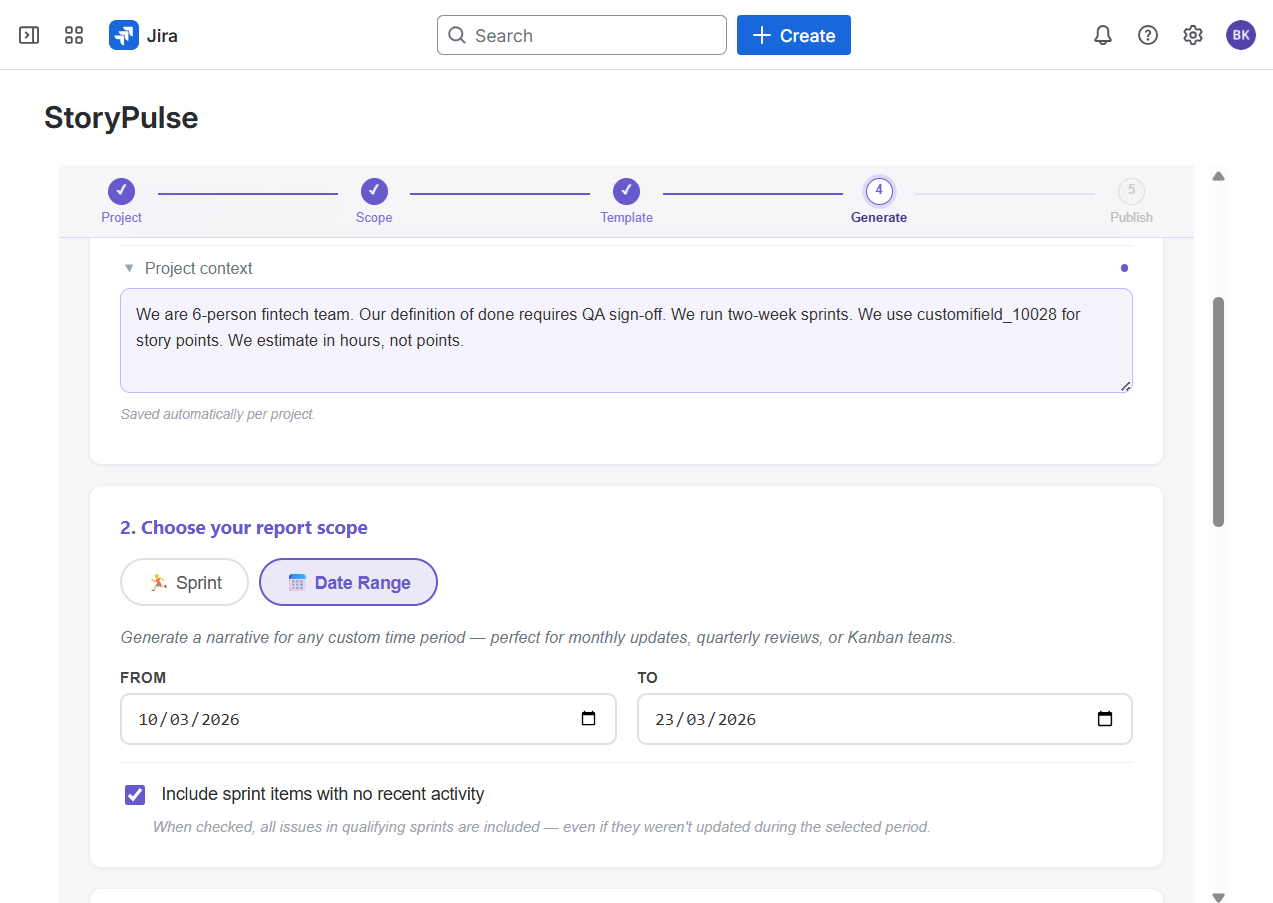Image resolution: width=1273 pixels, height=903 pixels.
Task: Open the TO date calendar picker icon
Action: point(1105,719)
